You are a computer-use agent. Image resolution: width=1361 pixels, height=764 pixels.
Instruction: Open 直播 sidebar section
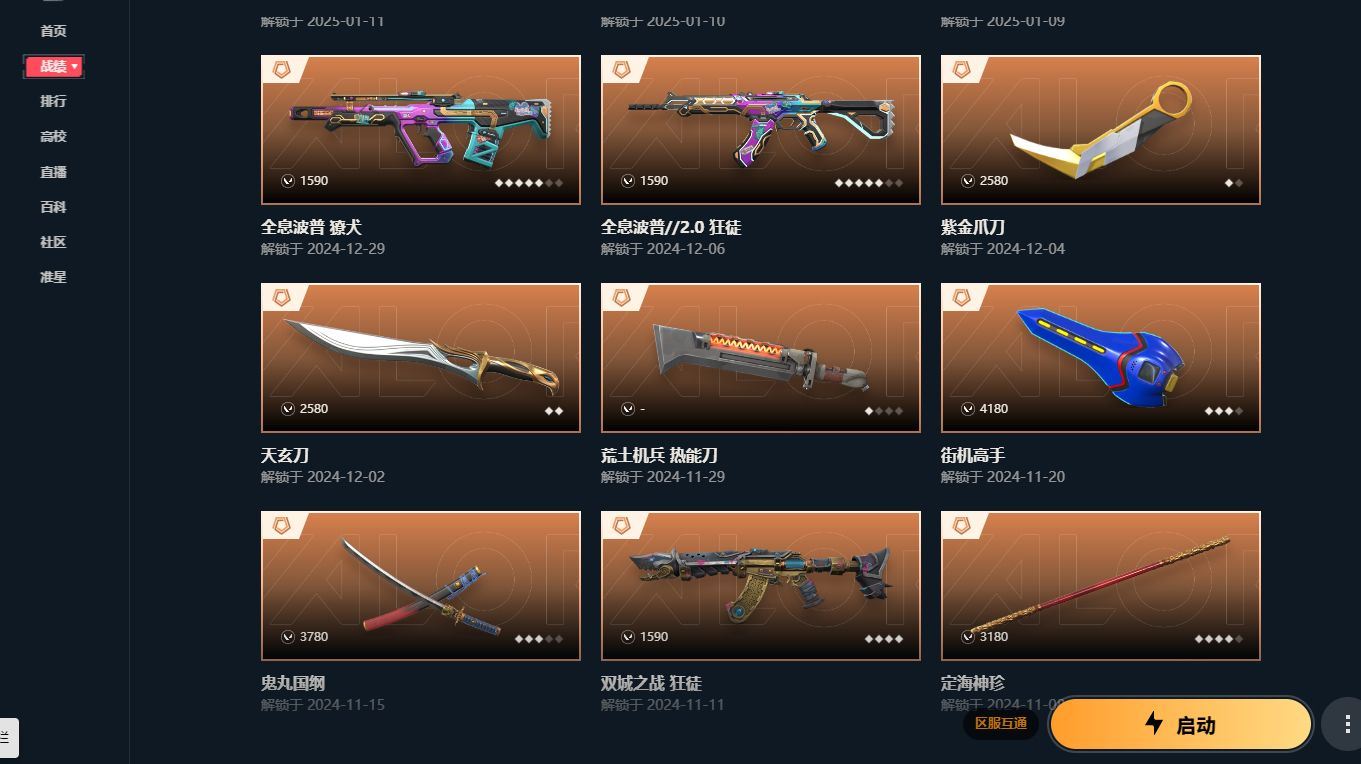[54, 172]
